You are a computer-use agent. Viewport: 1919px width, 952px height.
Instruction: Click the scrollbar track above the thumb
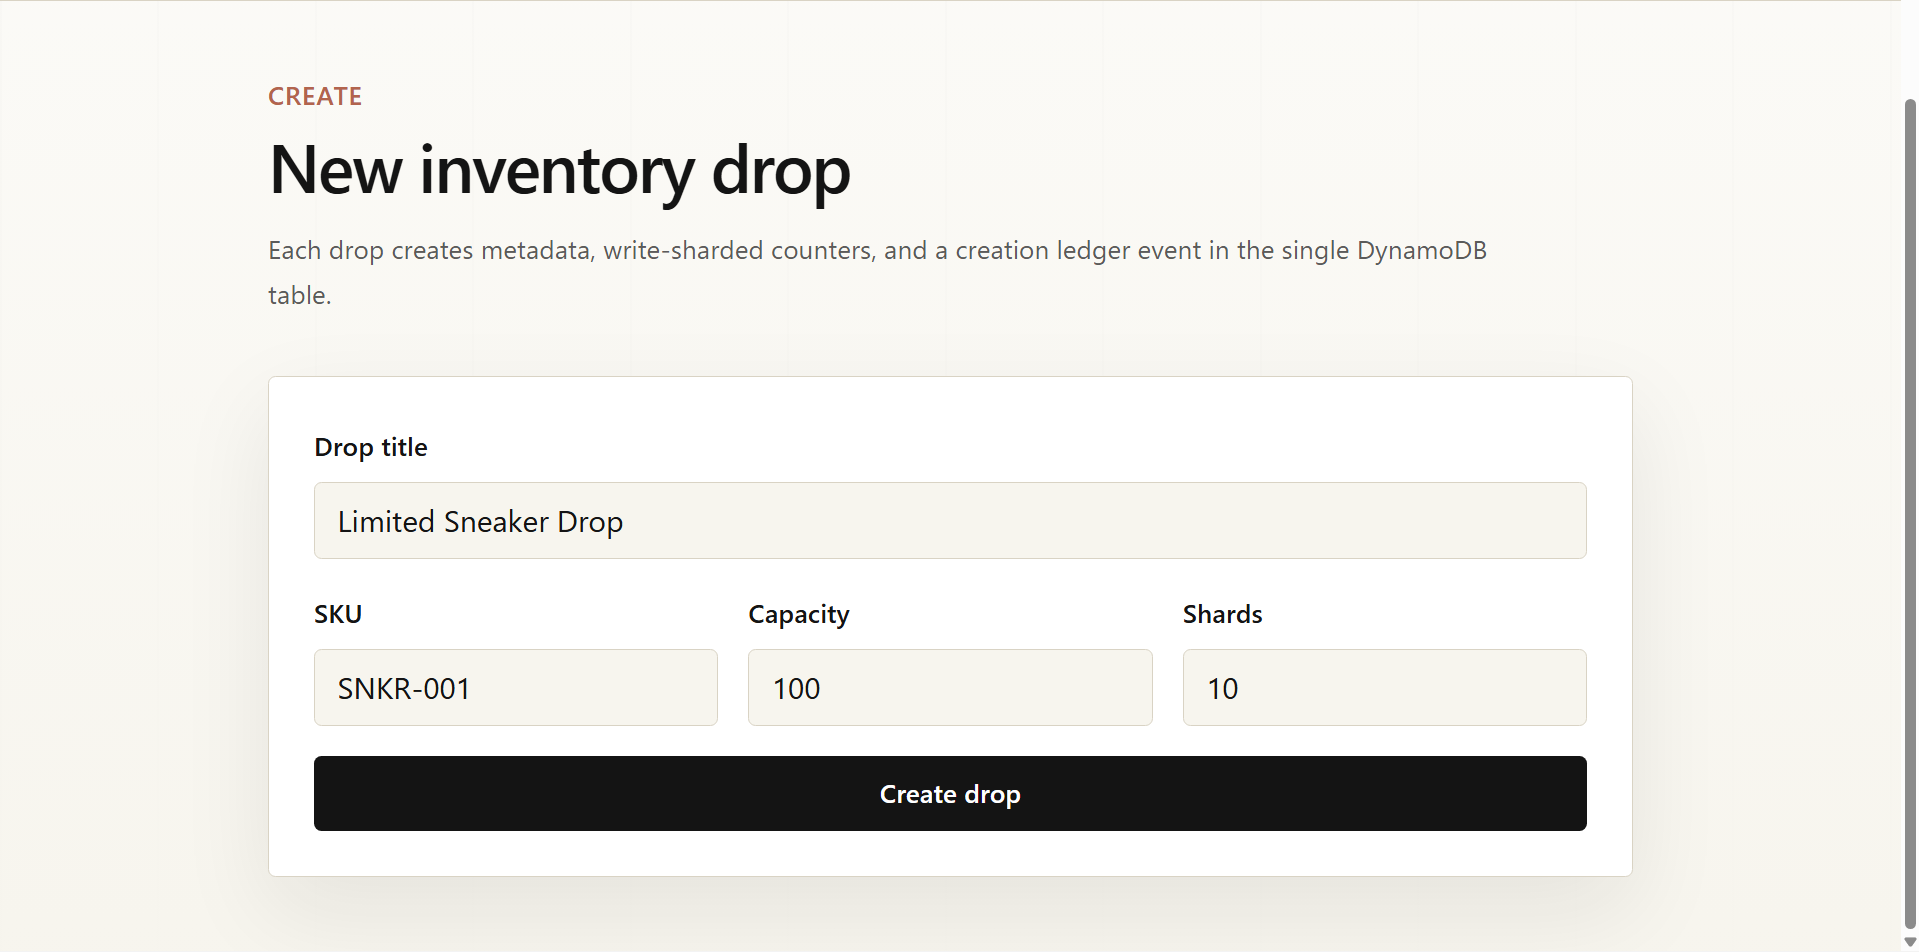pyautogui.click(x=1910, y=50)
